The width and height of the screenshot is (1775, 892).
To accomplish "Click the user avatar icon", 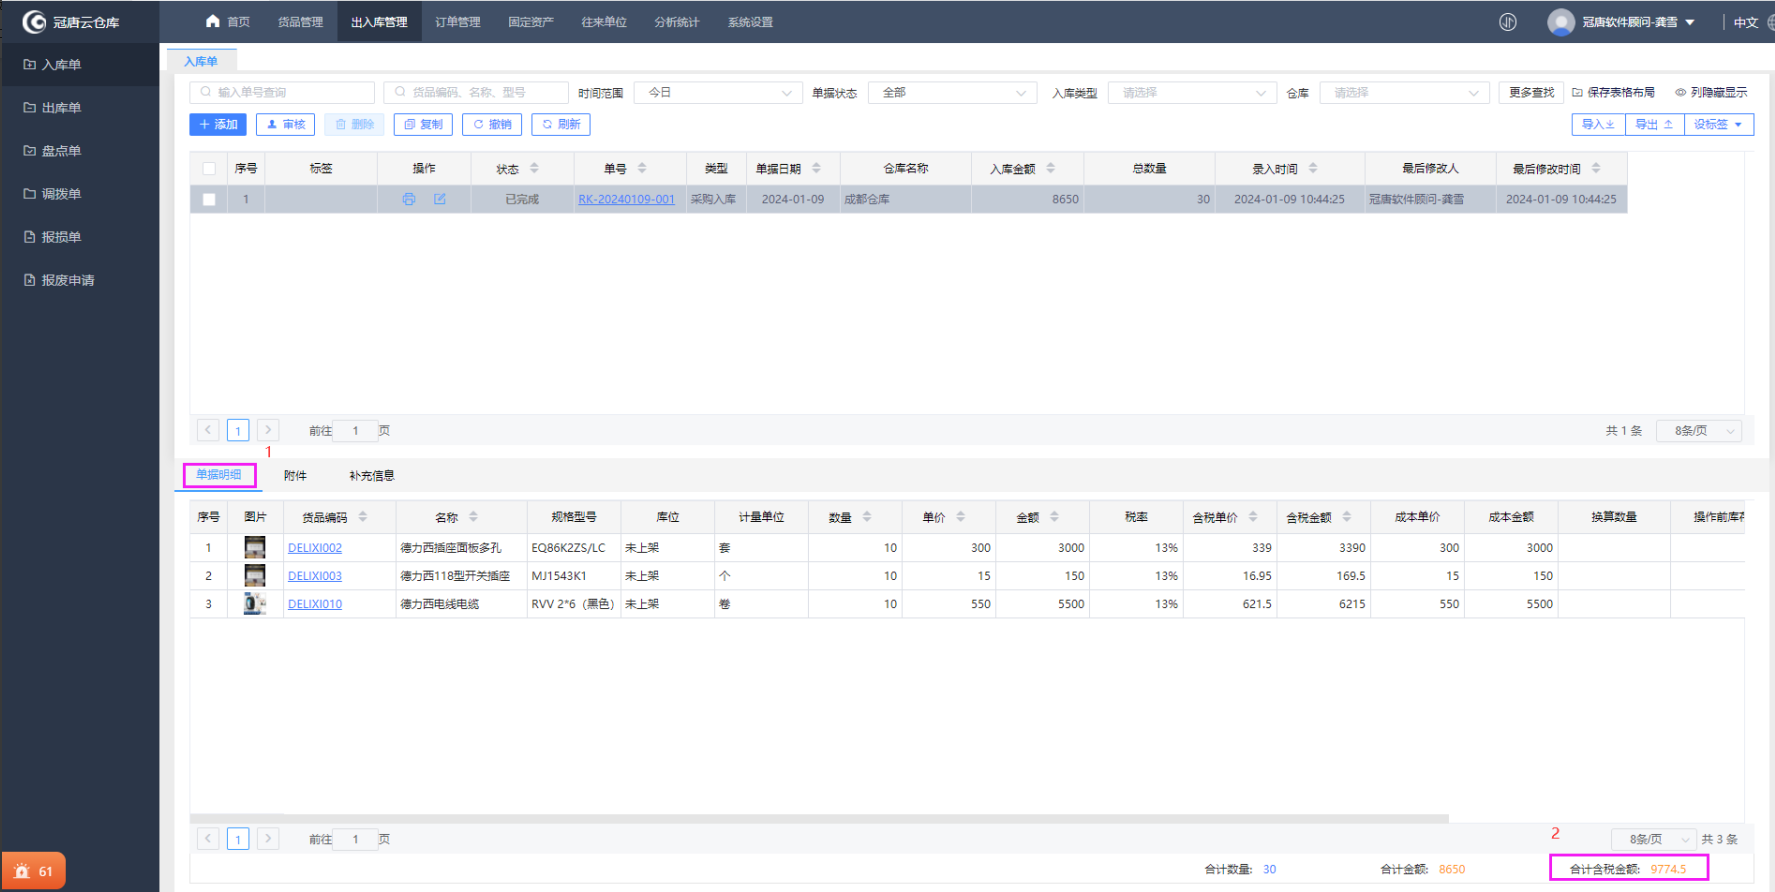I will tap(1560, 22).
